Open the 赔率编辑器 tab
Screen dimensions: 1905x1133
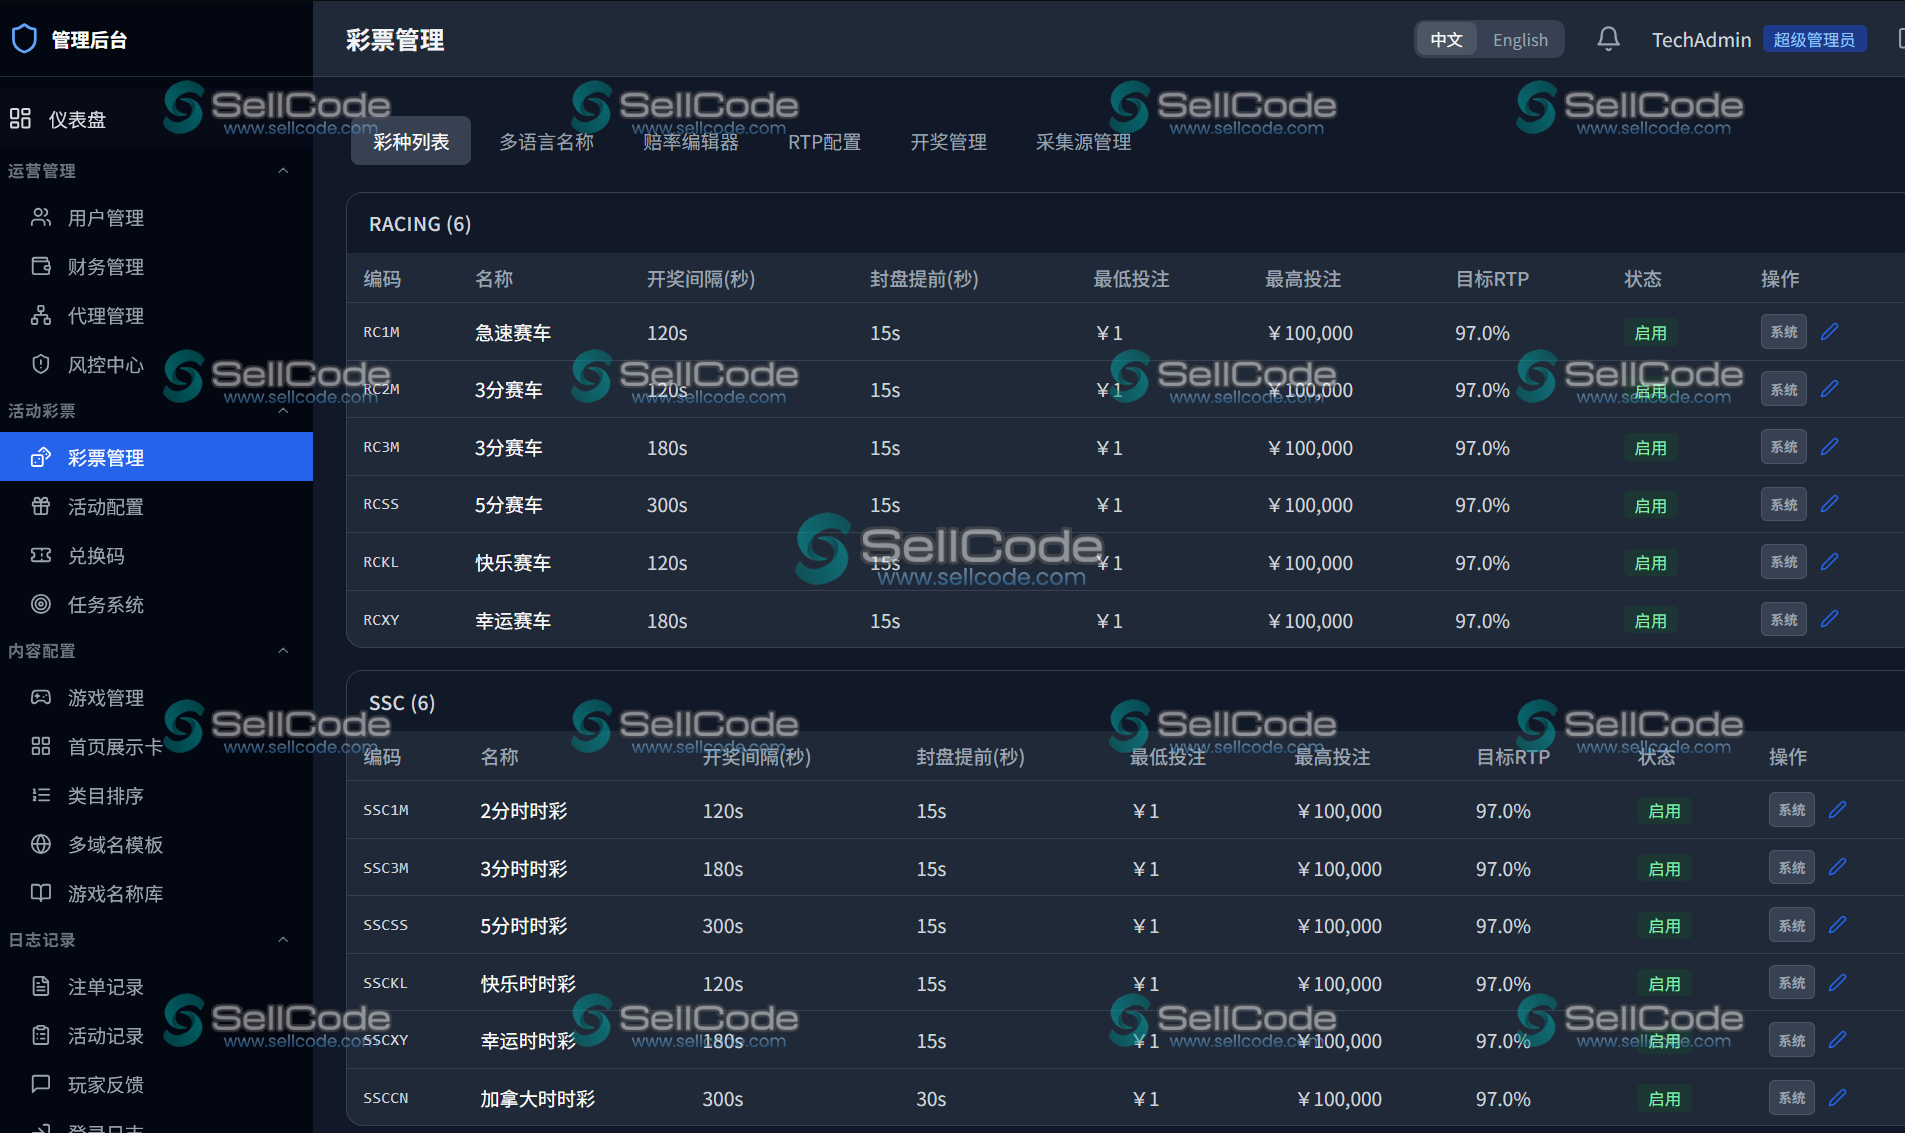[691, 142]
